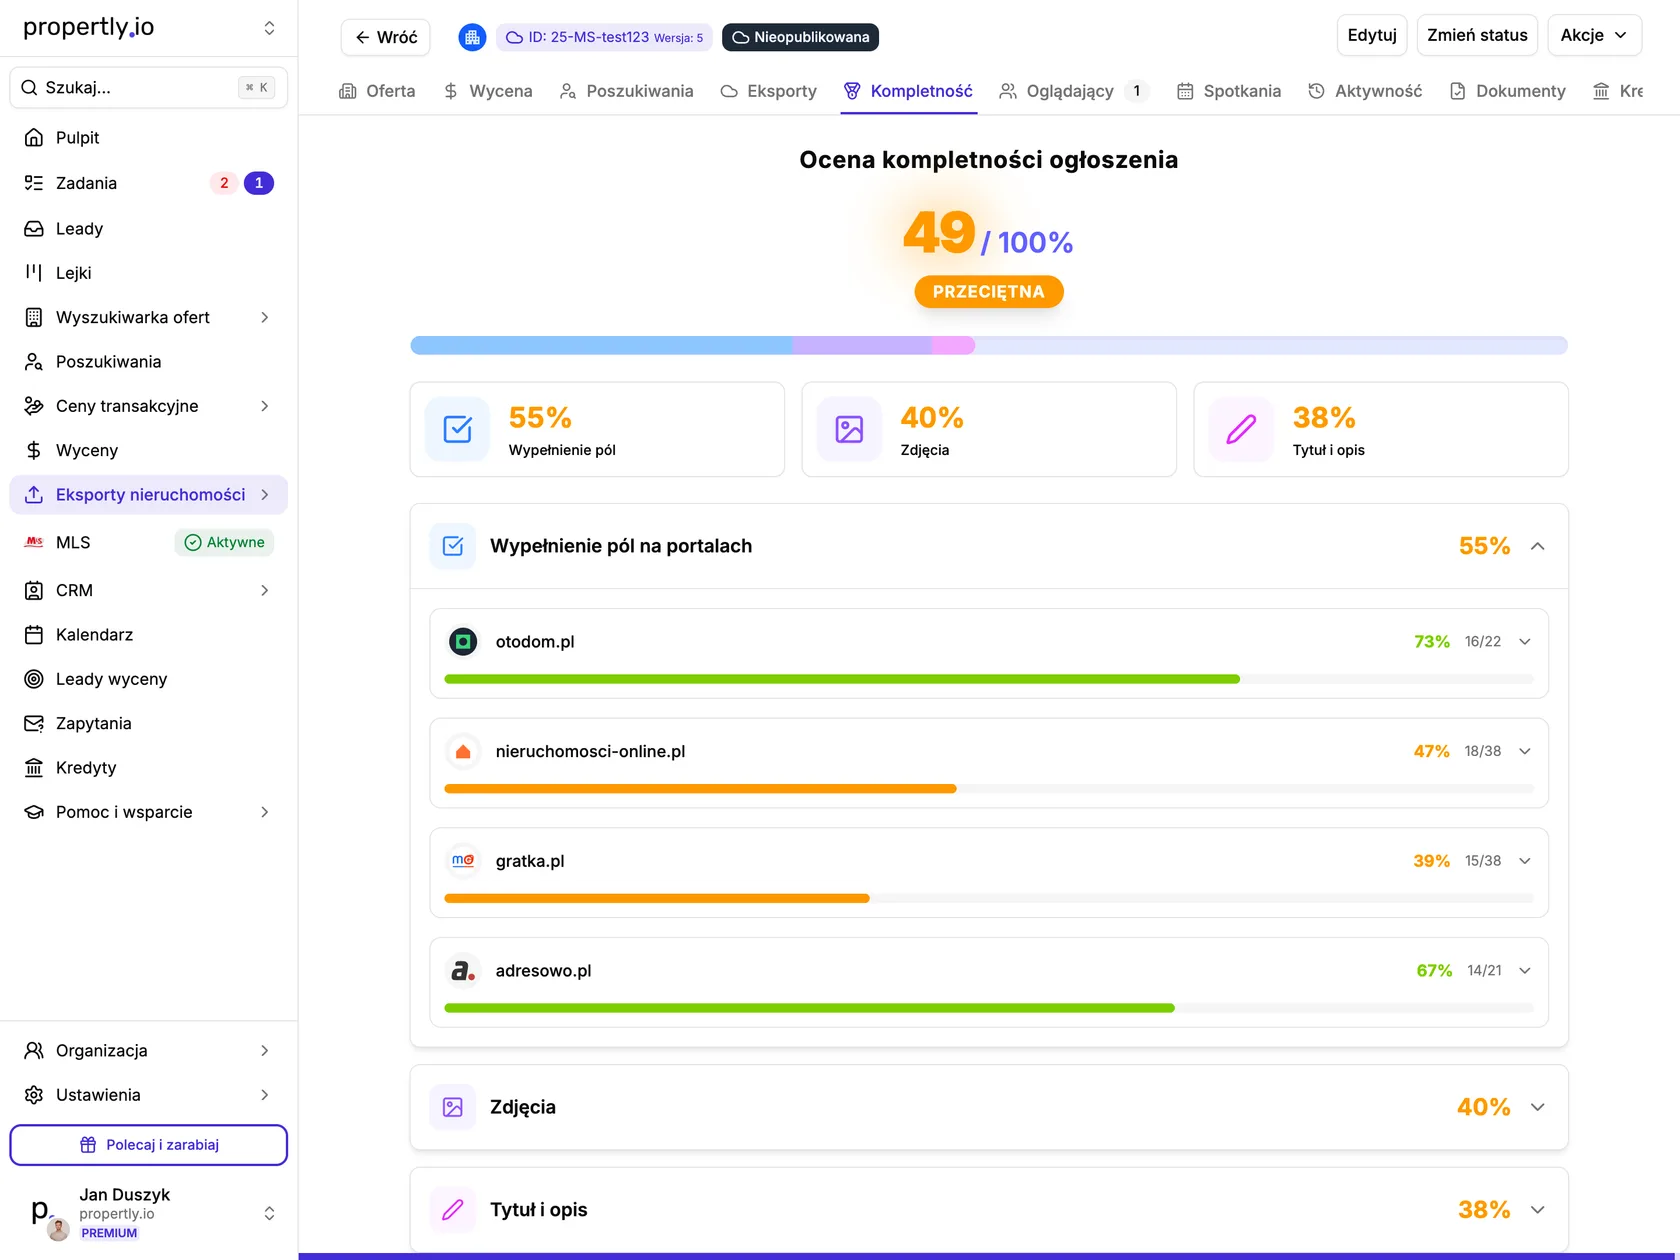
Task: Click the Edytuj button
Action: 1372,35
